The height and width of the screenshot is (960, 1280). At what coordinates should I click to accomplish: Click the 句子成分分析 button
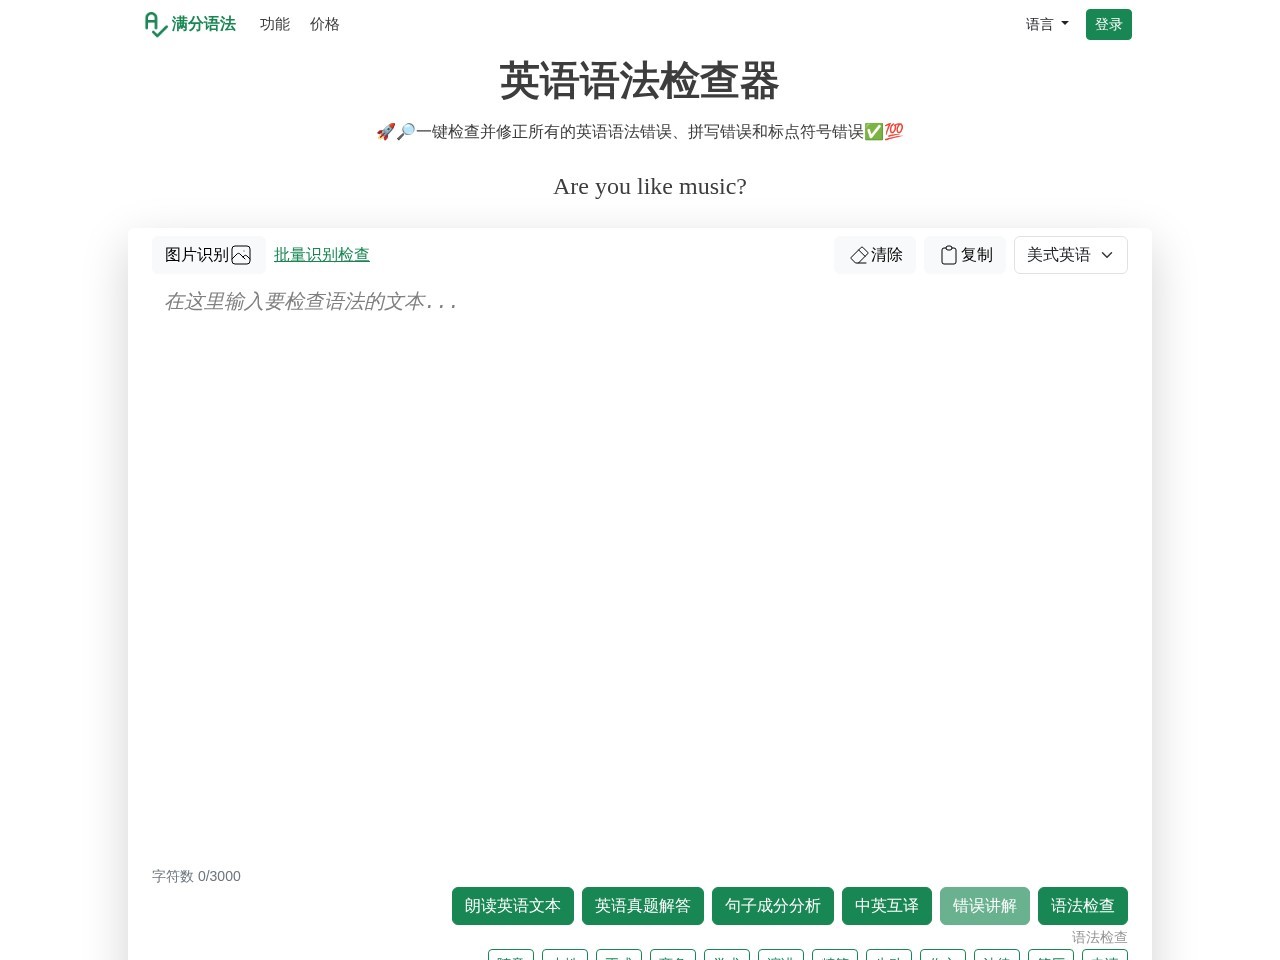[773, 906]
